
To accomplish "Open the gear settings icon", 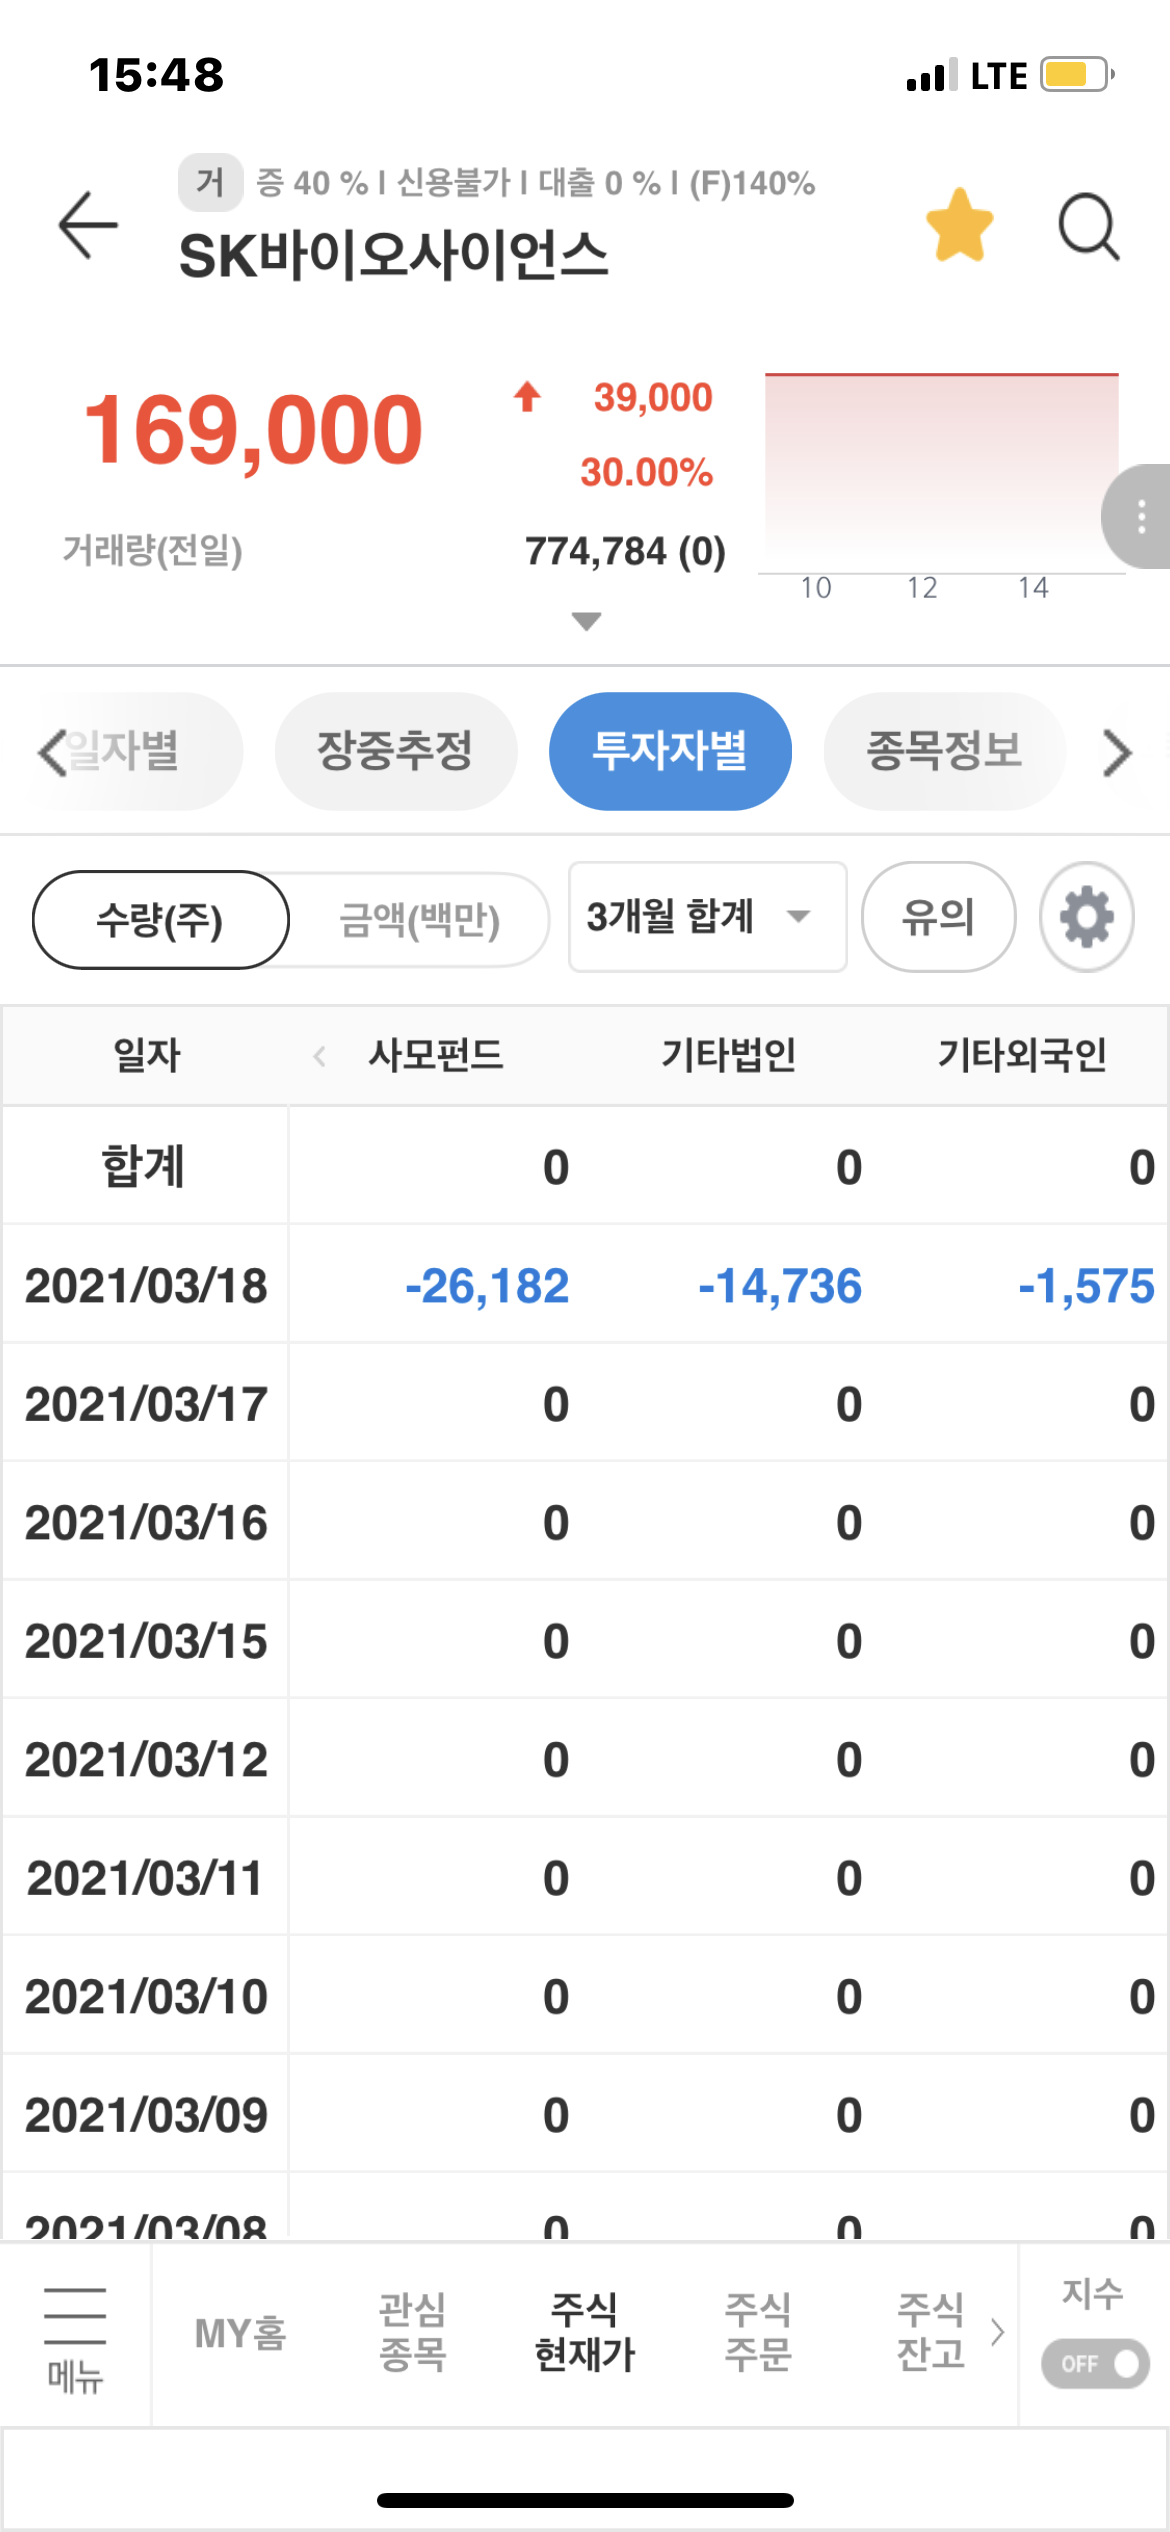I will 1087,916.
